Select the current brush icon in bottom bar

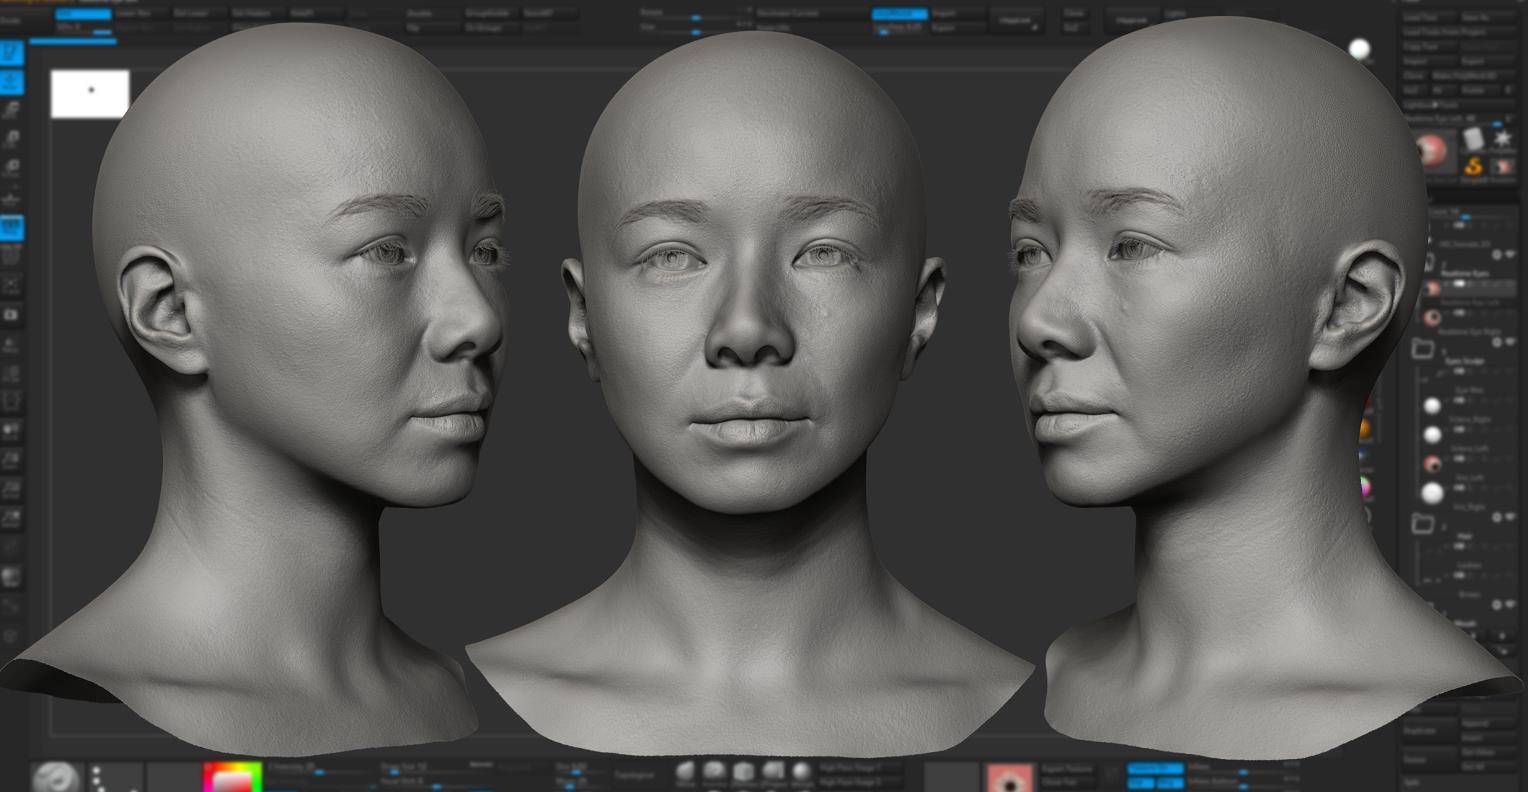(x=56, y=777)
